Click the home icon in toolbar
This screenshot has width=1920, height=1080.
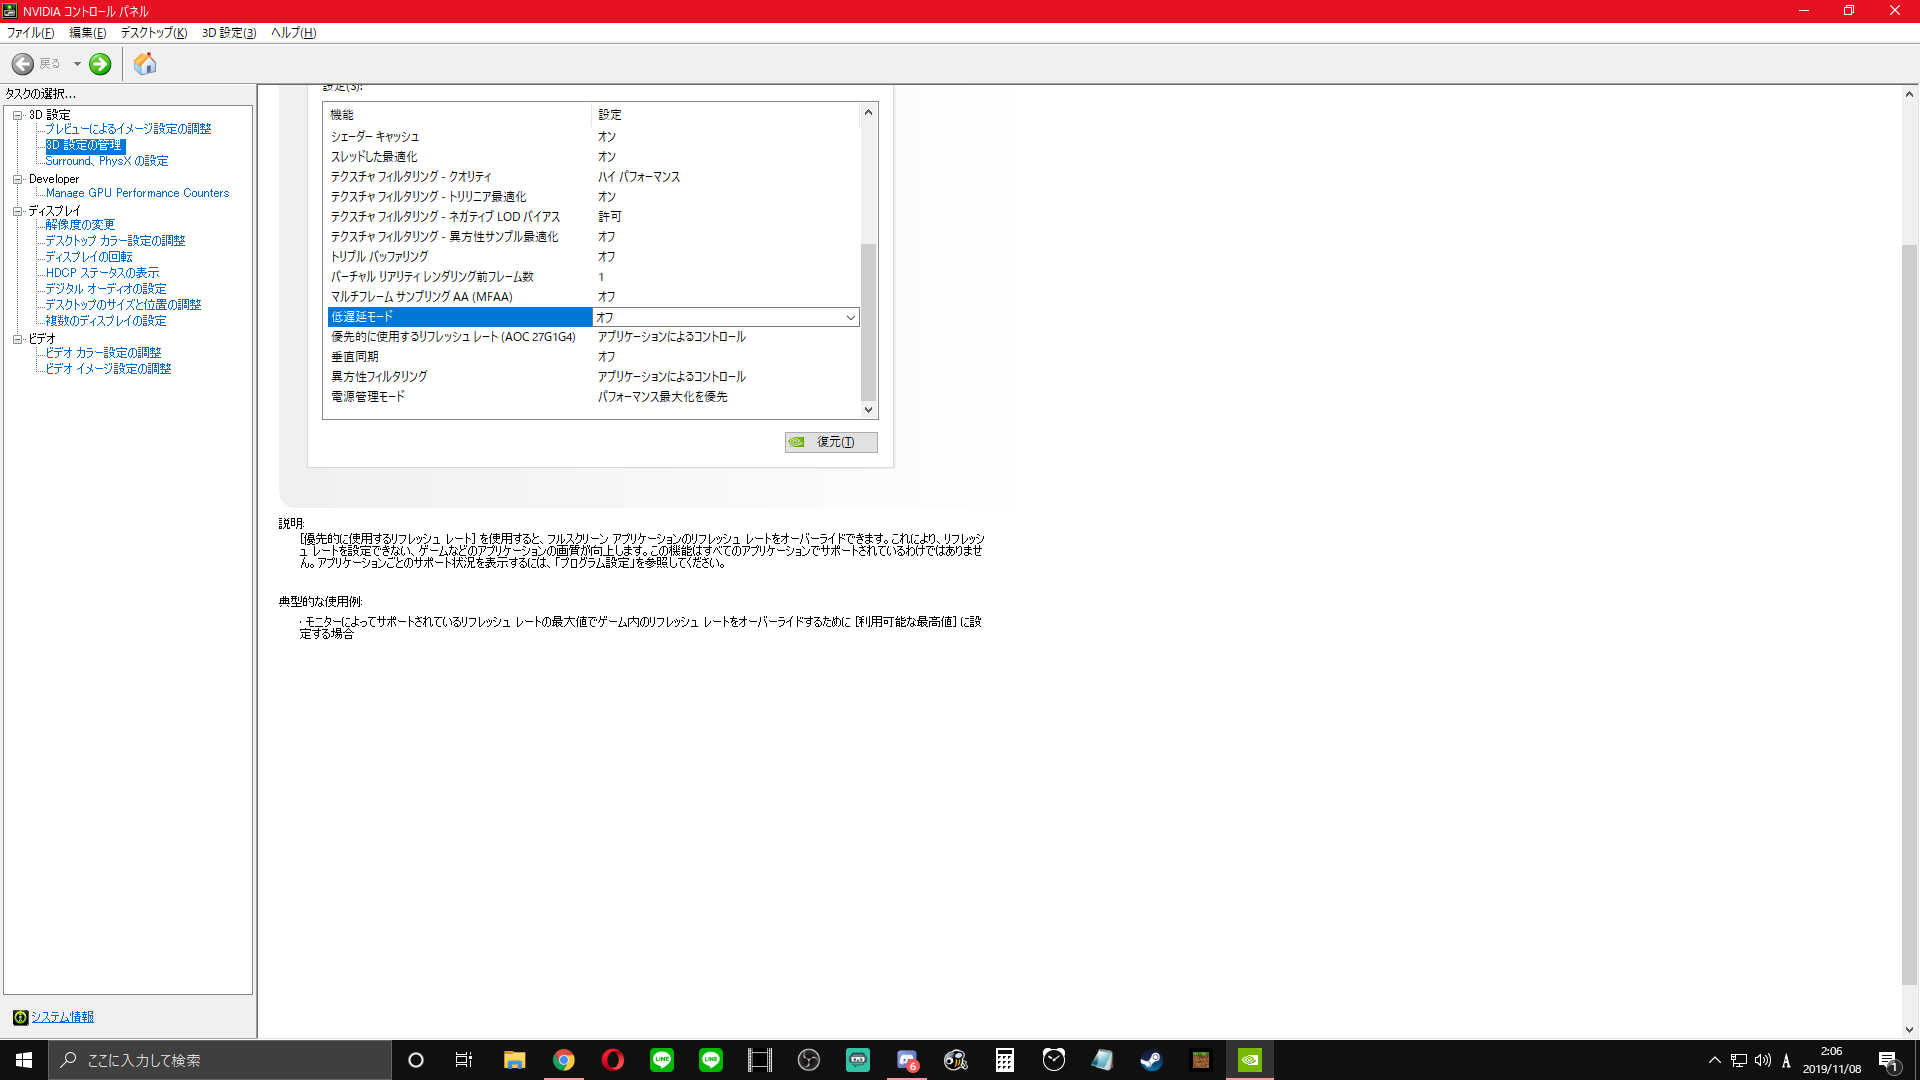tap(145, 64)
